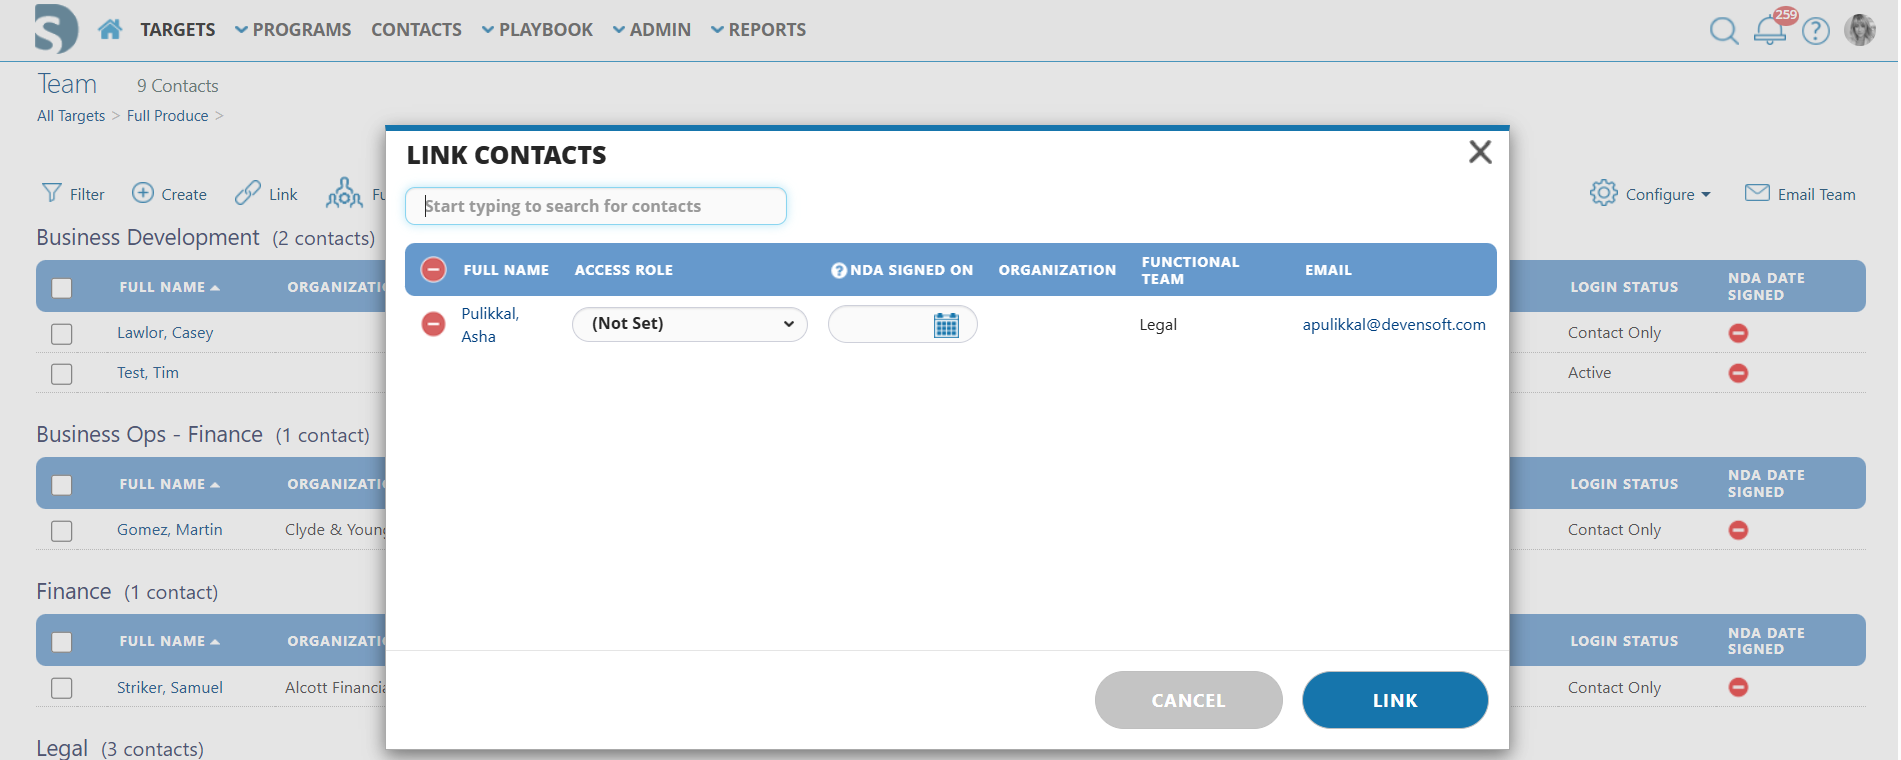Check the box for Lawlor, Casey

(62, 334)
